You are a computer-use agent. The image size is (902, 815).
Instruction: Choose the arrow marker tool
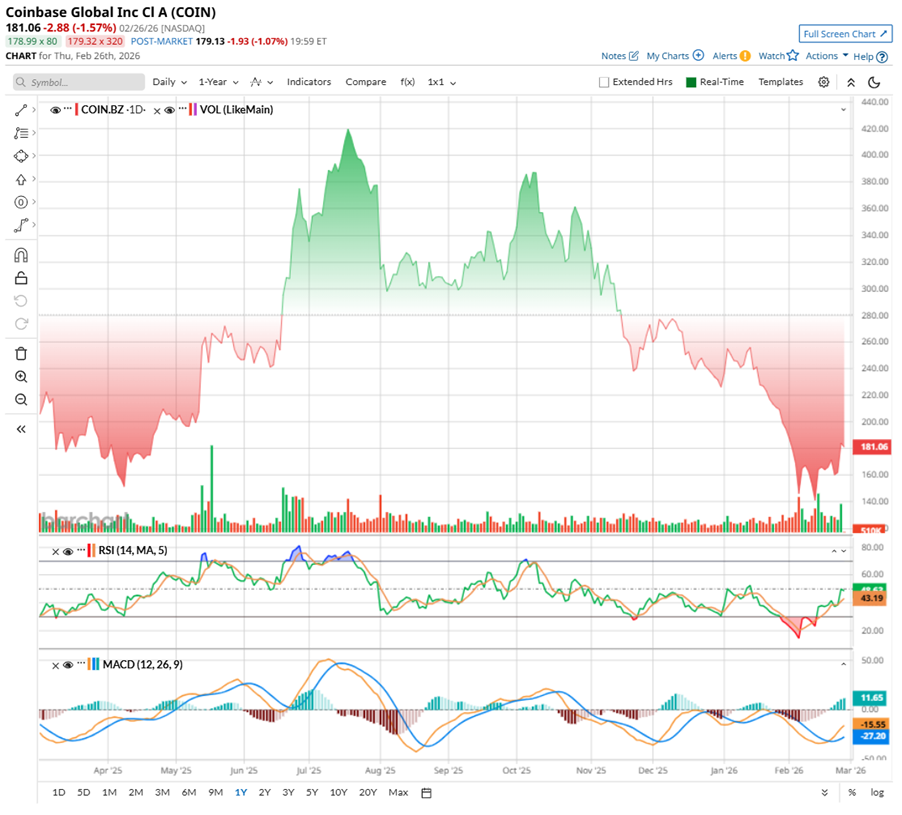pyautogui.click(x=21, y=179)
